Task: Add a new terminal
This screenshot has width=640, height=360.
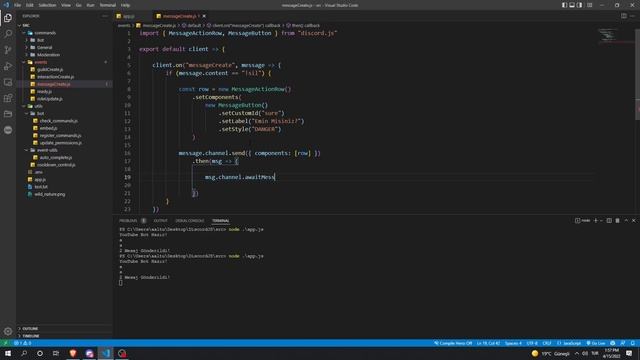Action: (596, 220)
